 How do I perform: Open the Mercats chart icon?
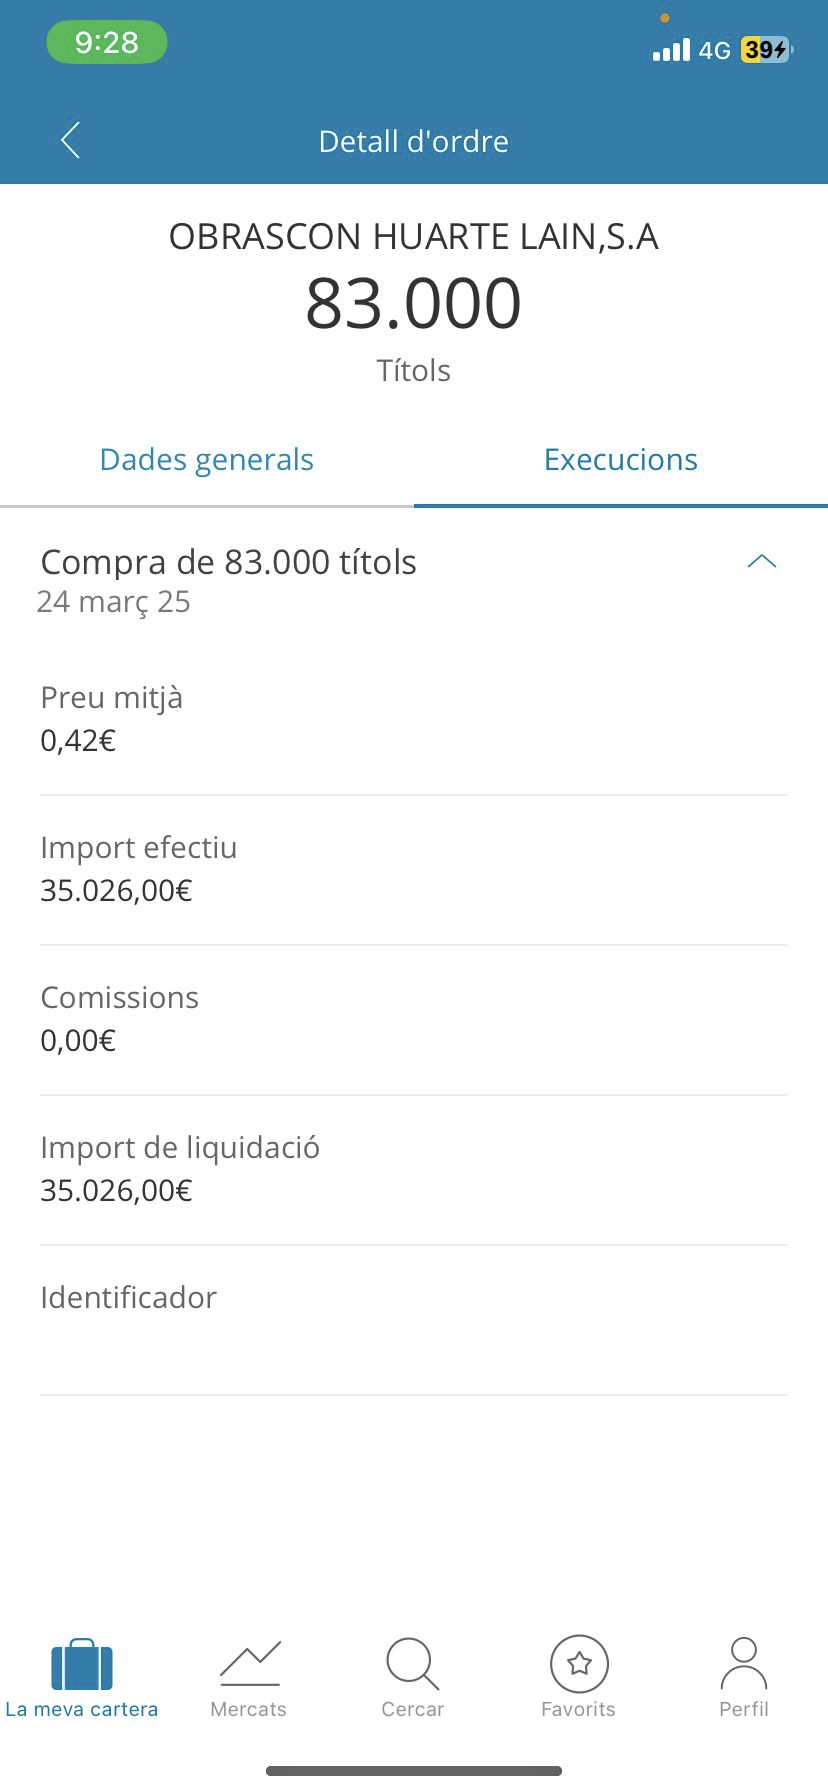pyautogui.click(x=250, y=1663)
